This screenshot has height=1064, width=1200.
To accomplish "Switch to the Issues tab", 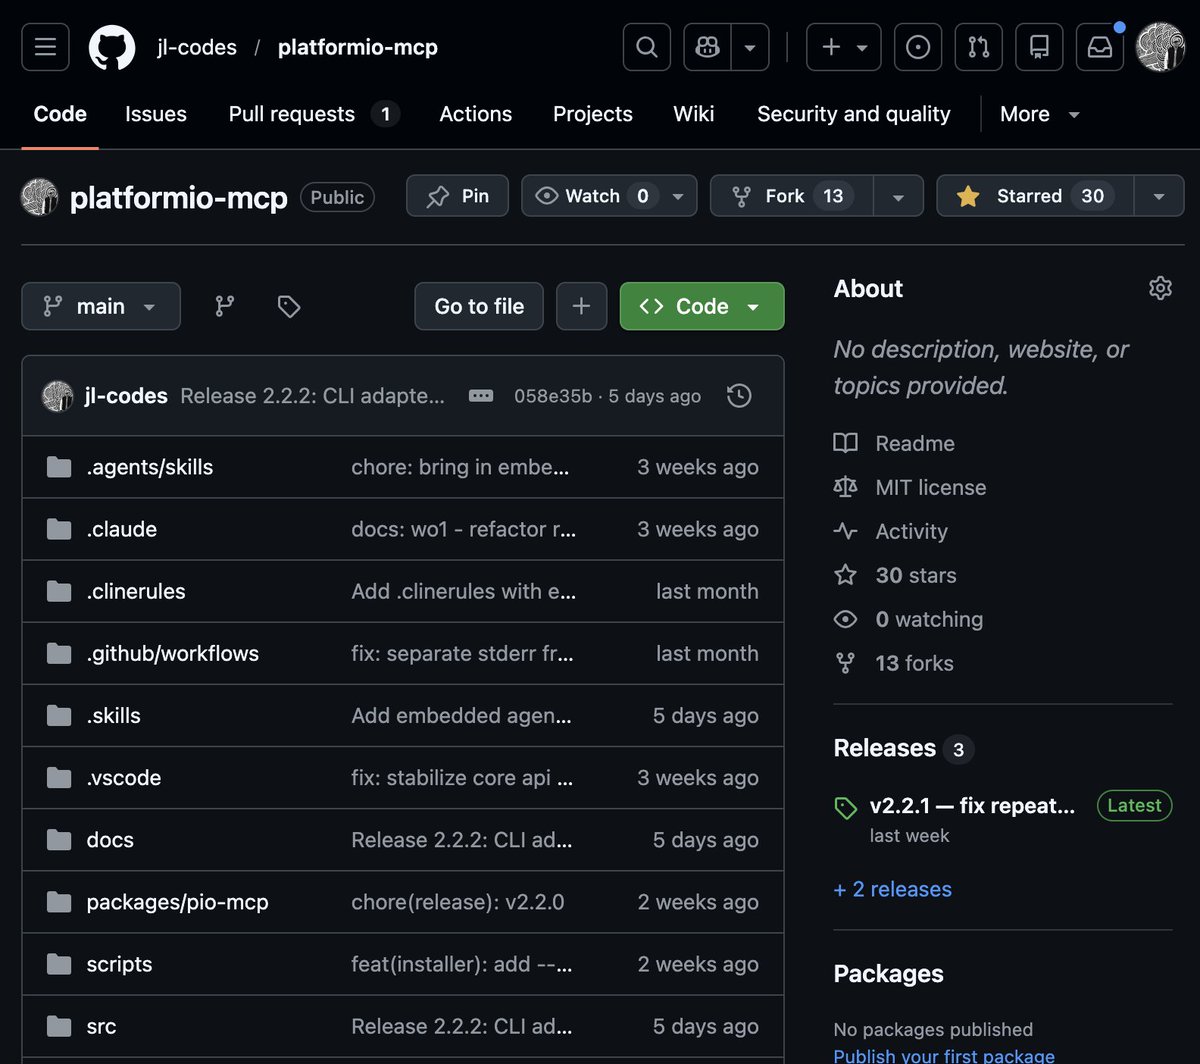I will pos(156,114).
